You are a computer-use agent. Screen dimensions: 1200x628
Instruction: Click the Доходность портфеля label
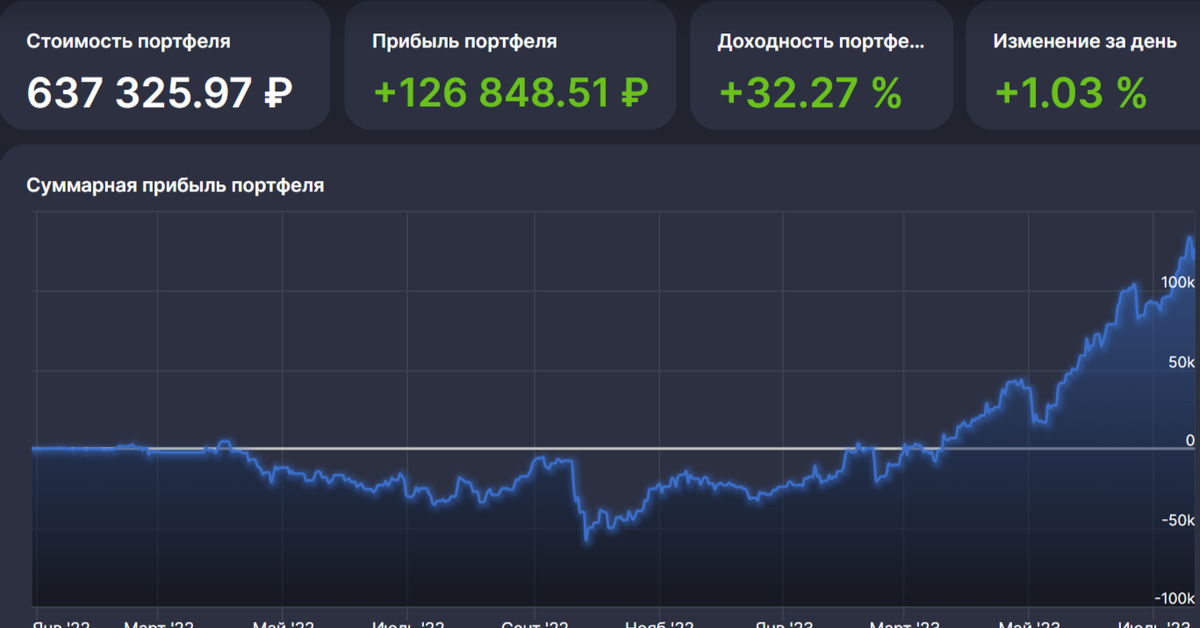click(x=821, y=42)
